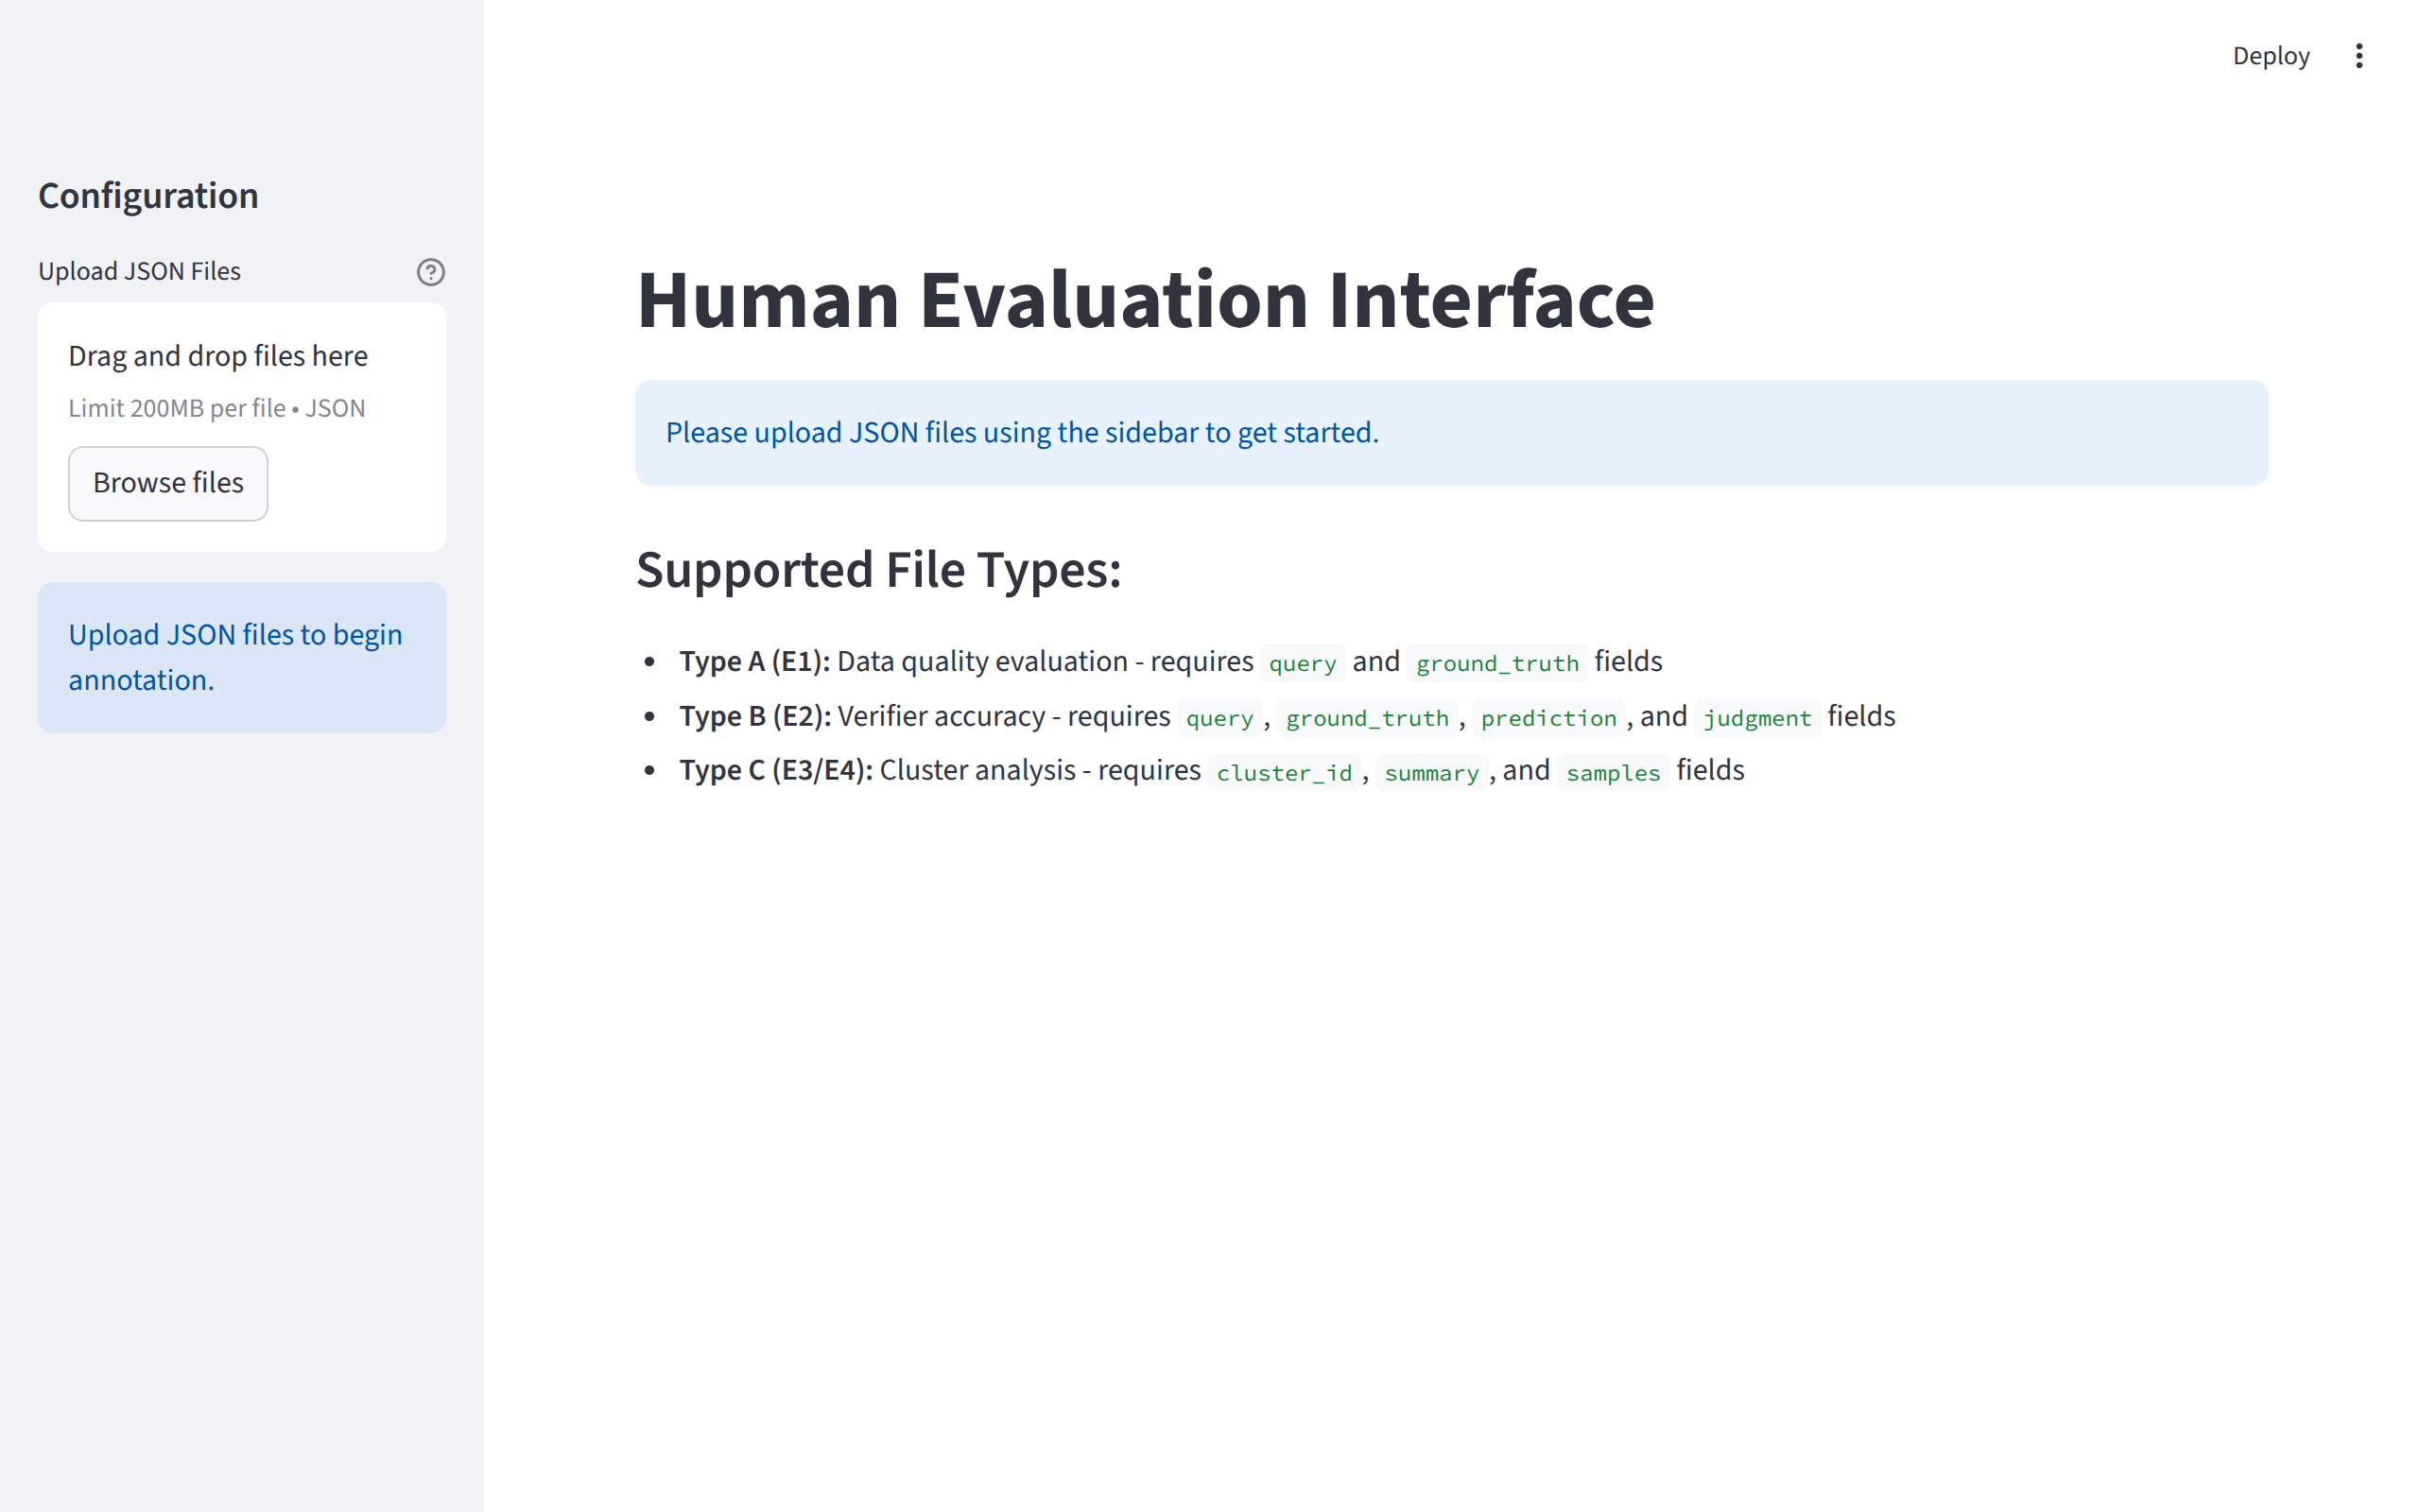Click the 'Drag and drop files here' text

(218, 356)
